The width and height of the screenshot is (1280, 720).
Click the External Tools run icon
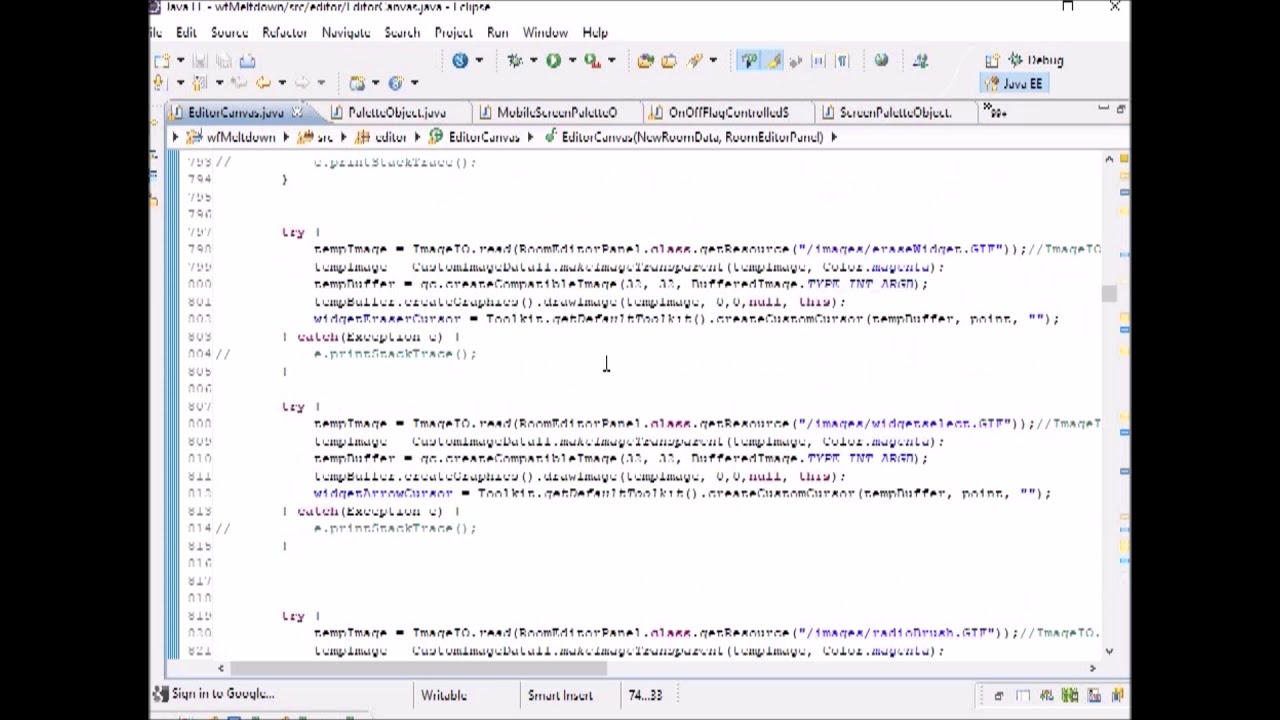point(592,61)
